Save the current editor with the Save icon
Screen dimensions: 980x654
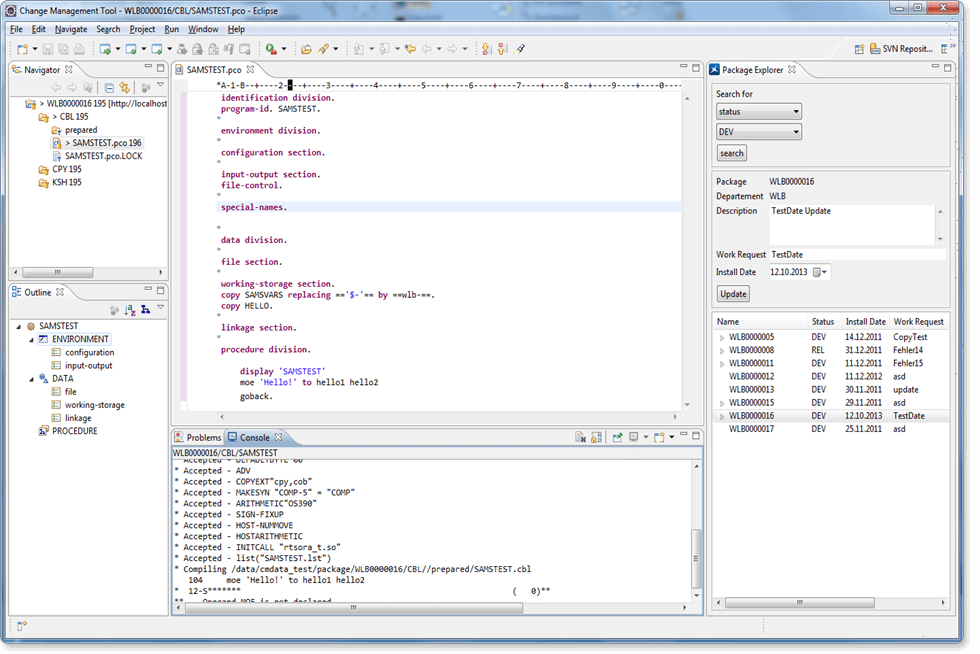tap(47, 48)
